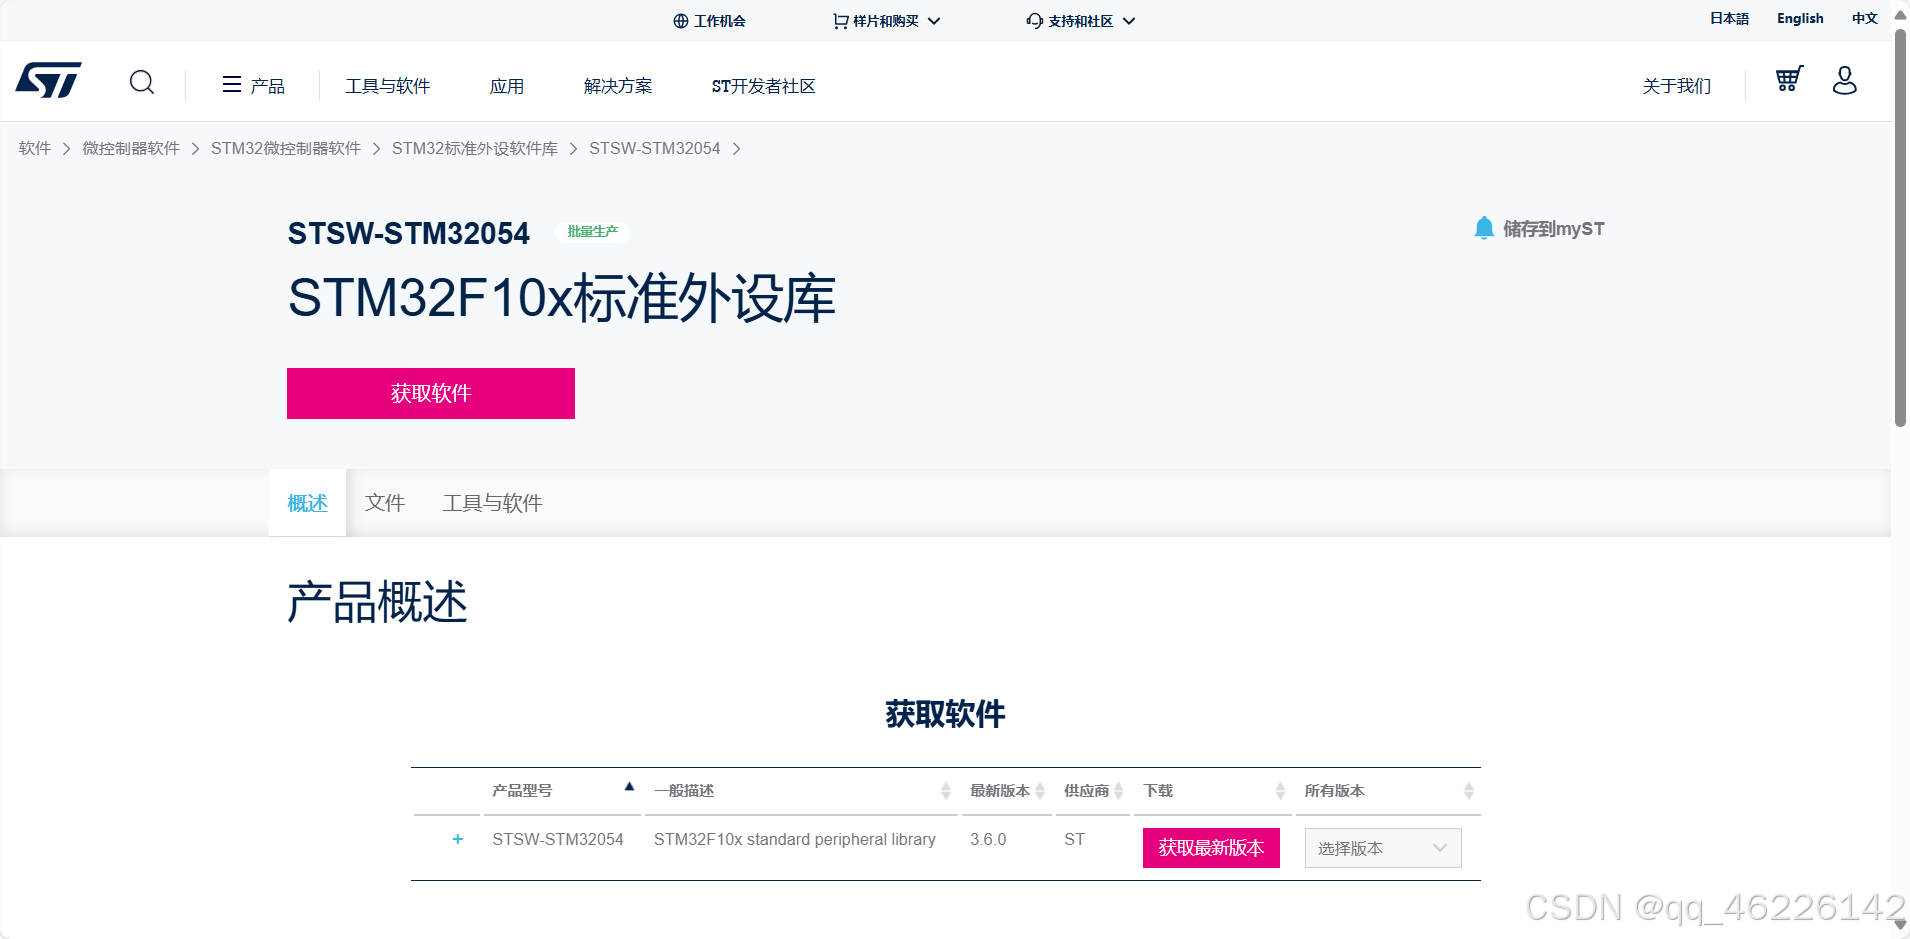Open the 应用 menu
Image resolution: width=1910 pixels, height=939 pixels.
pyautogui.click(x=507, y=86)
